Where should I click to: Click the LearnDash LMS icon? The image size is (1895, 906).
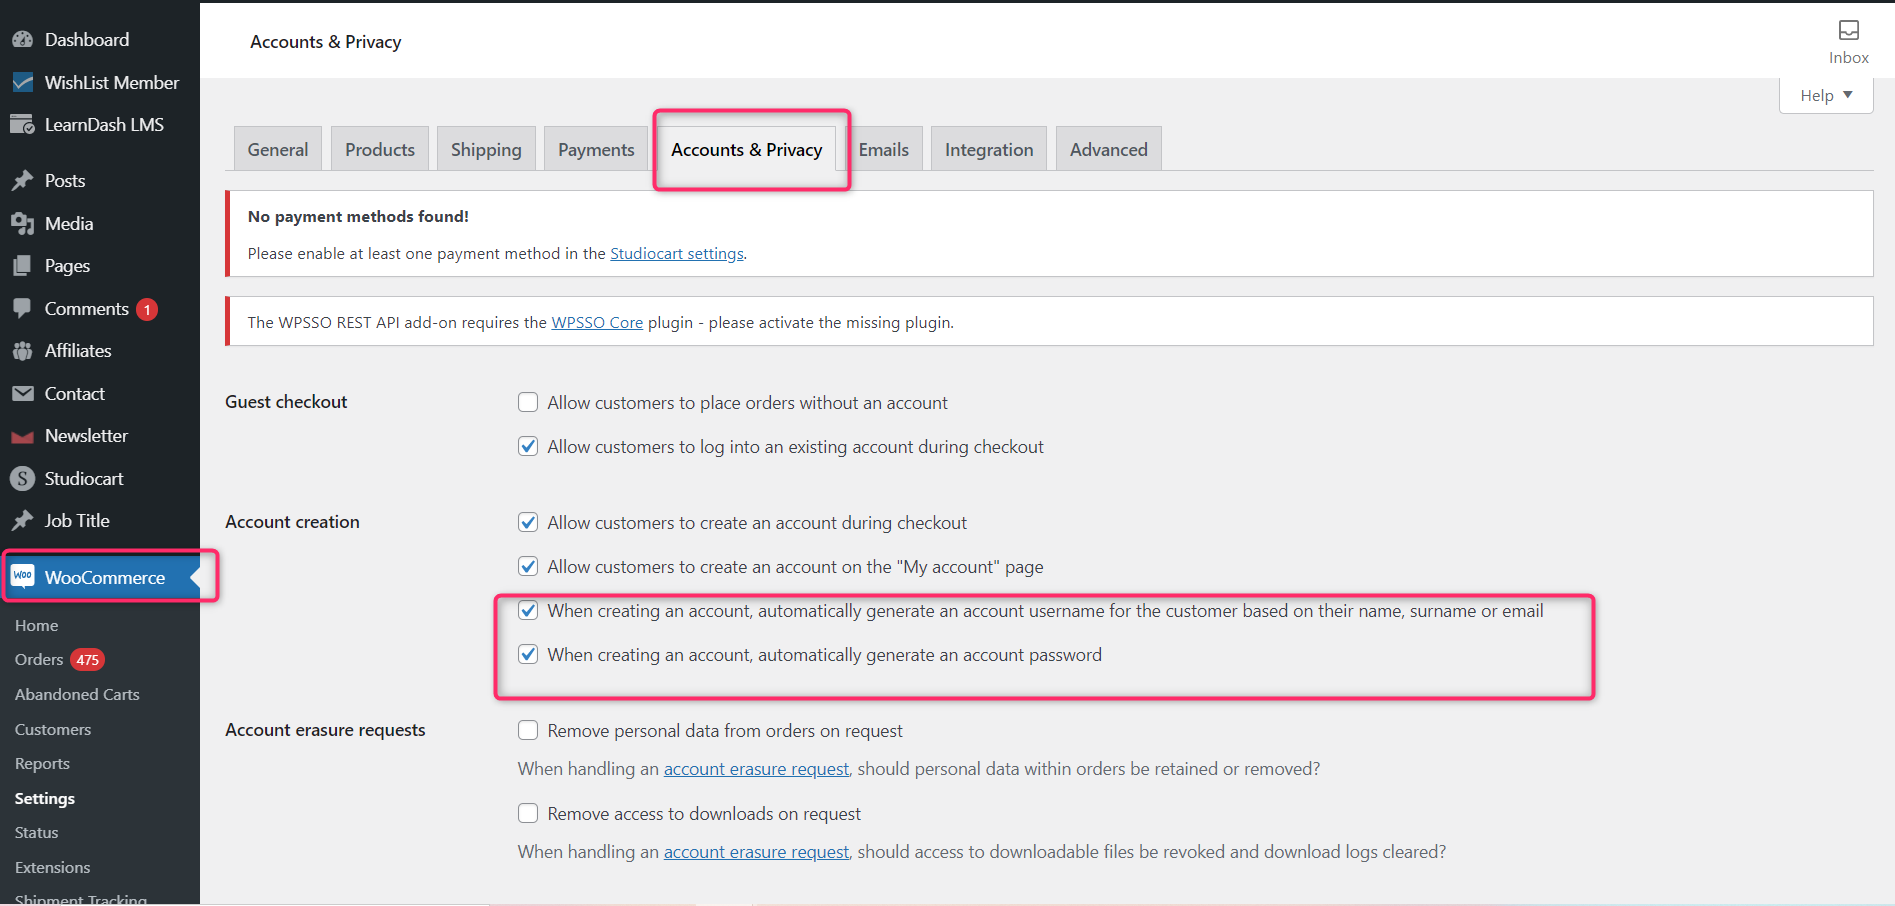pos(22,125)
